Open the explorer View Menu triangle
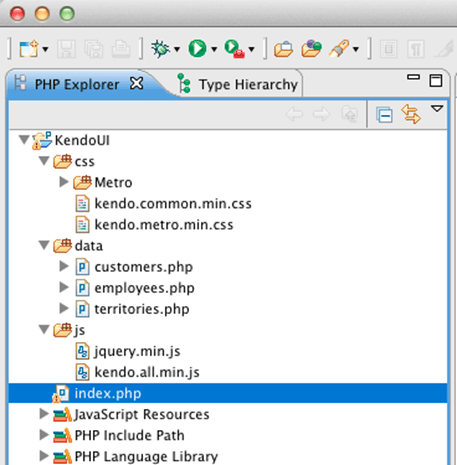 pyautogui.click(x=437, y=108)
